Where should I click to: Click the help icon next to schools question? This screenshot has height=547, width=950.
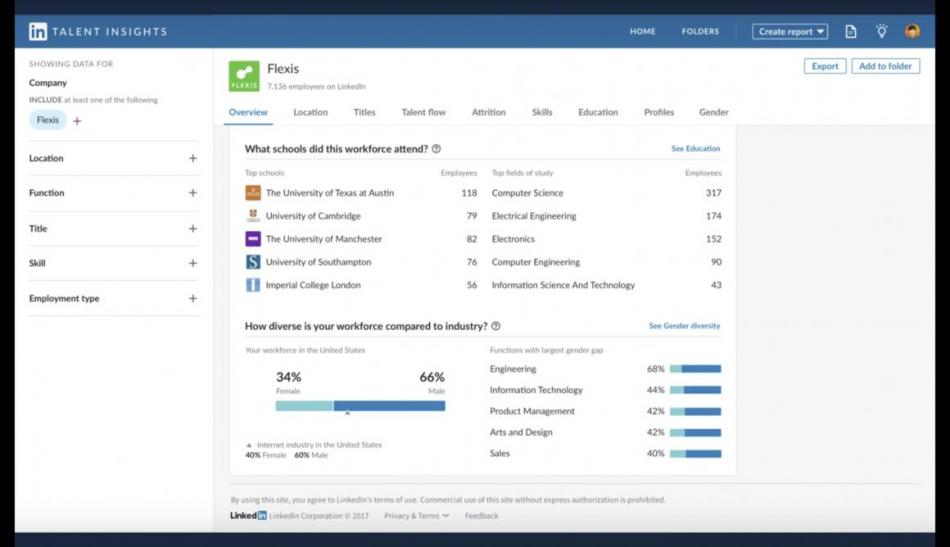436,149
